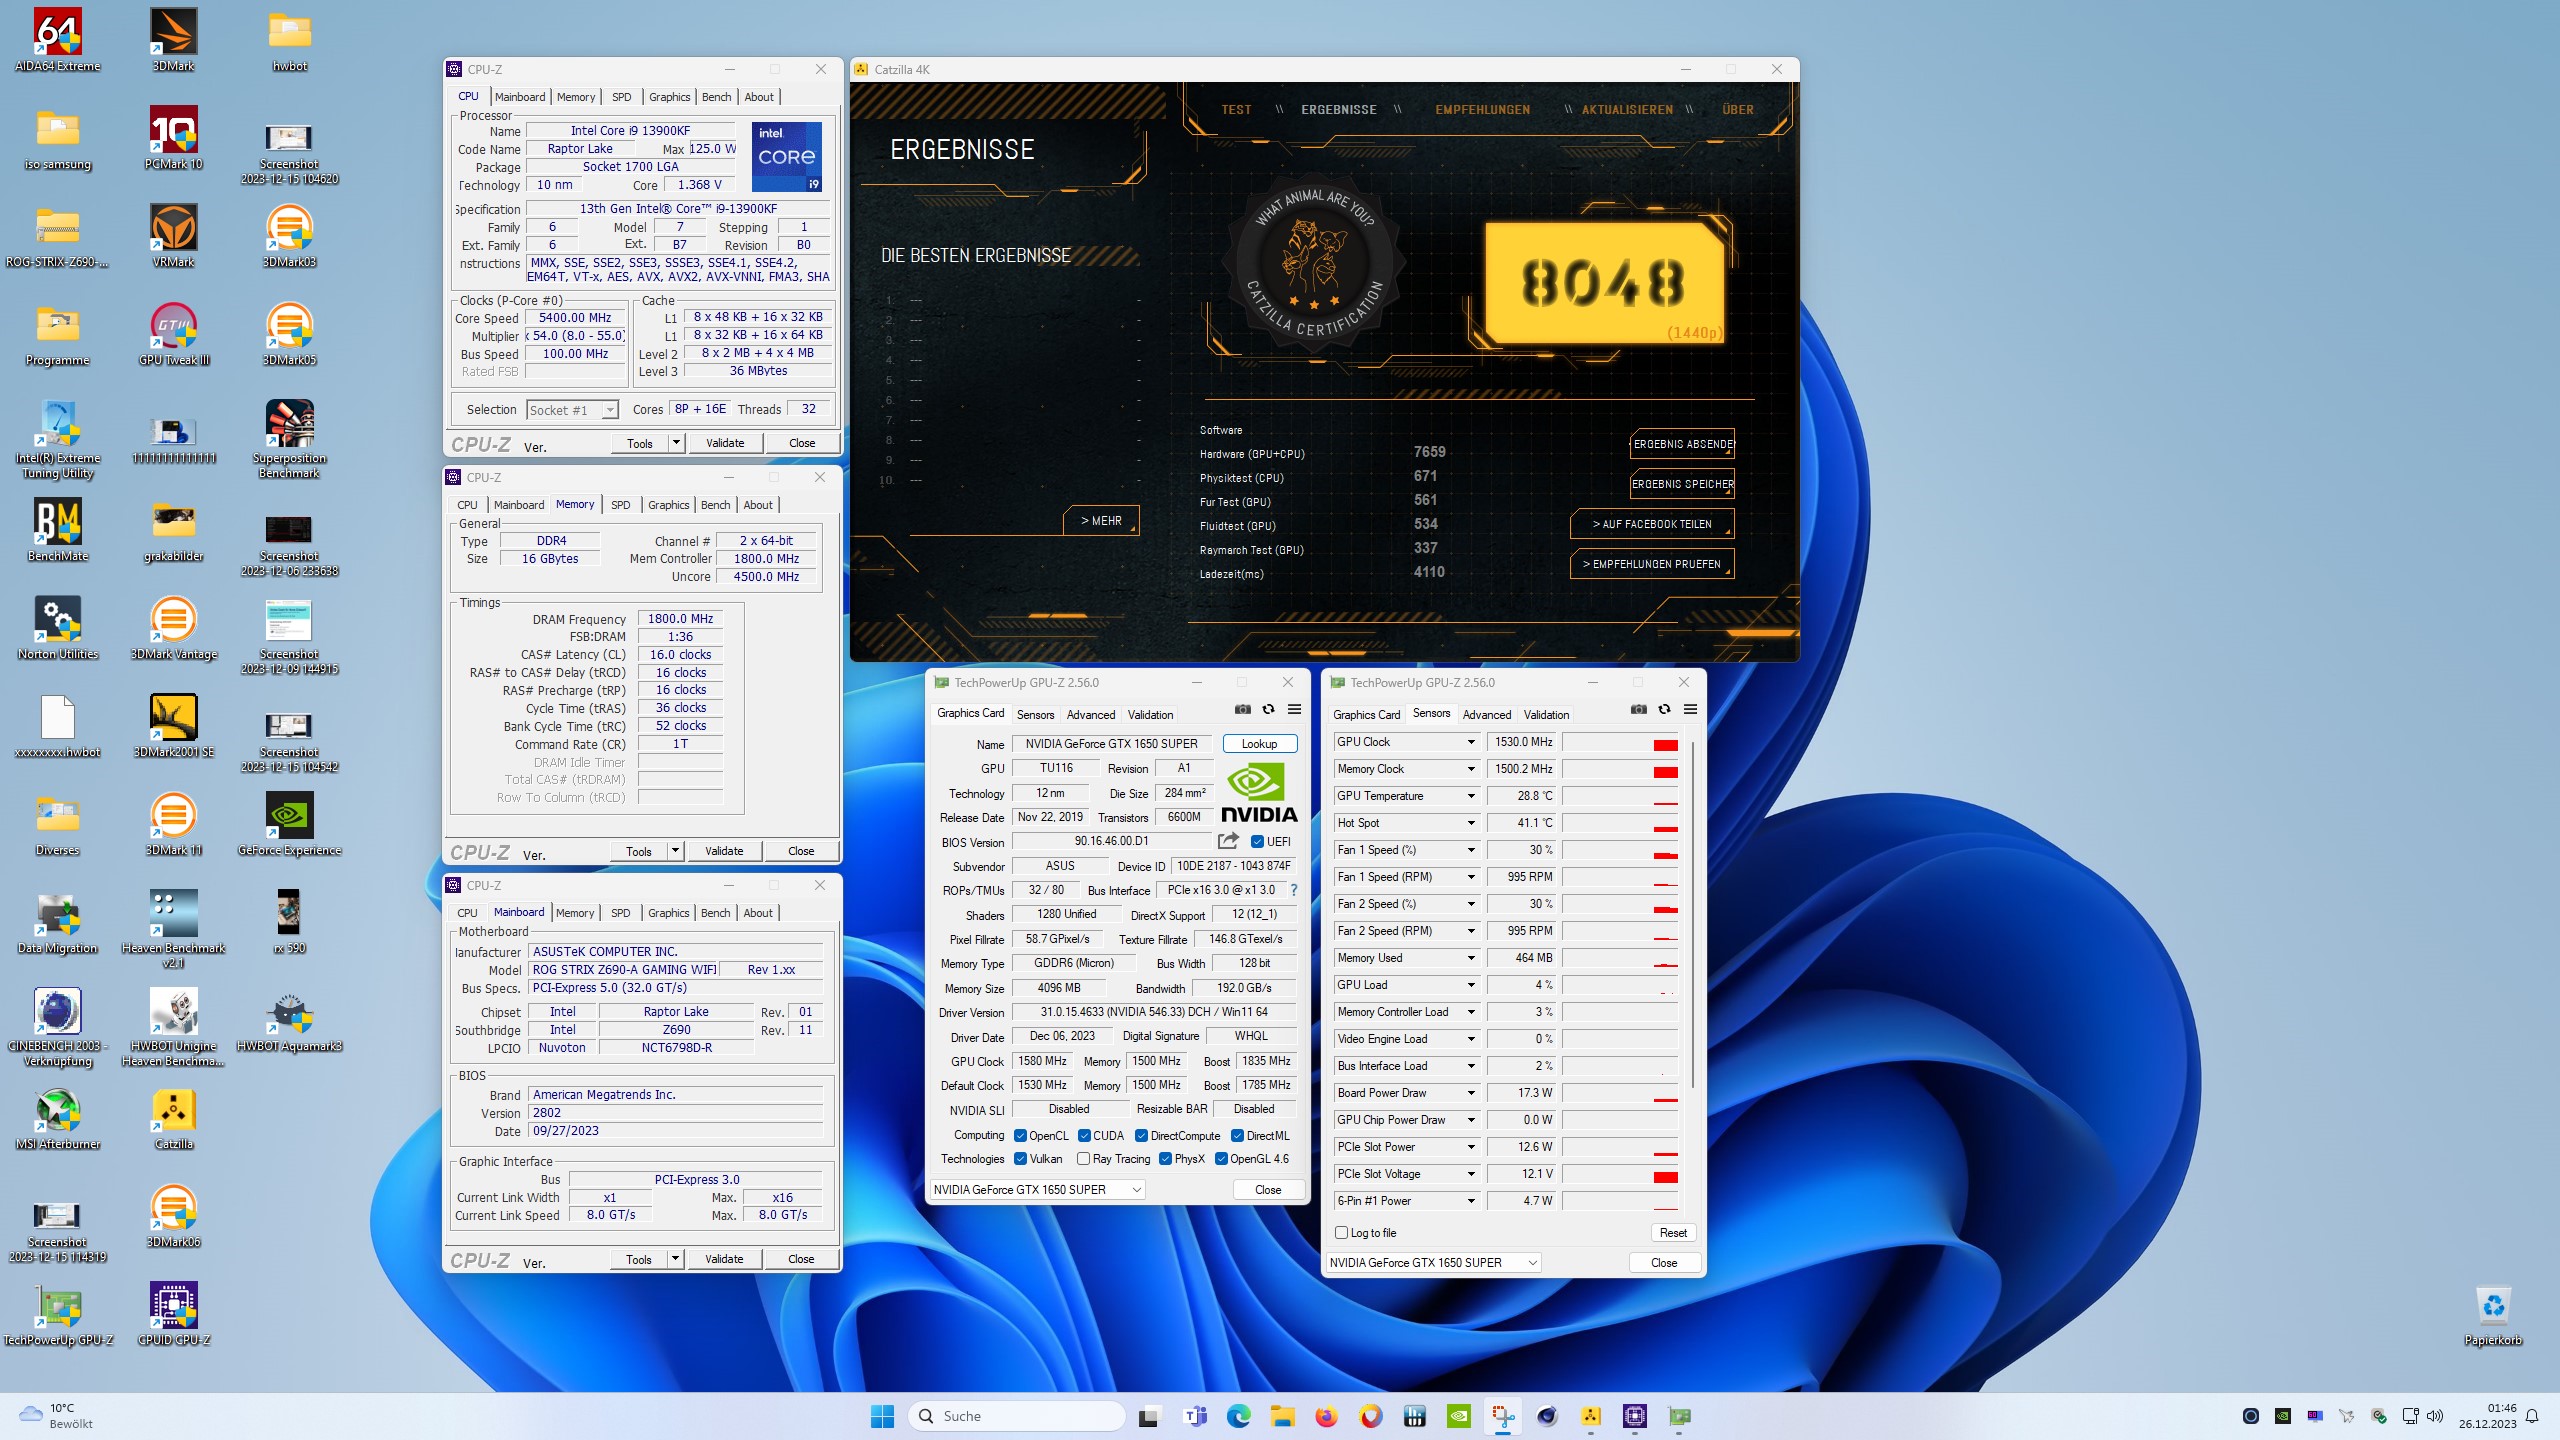The image size is (2560, 1440).
Task: Toggle the DirectML checkbox
Action: click(1237, 1136)
